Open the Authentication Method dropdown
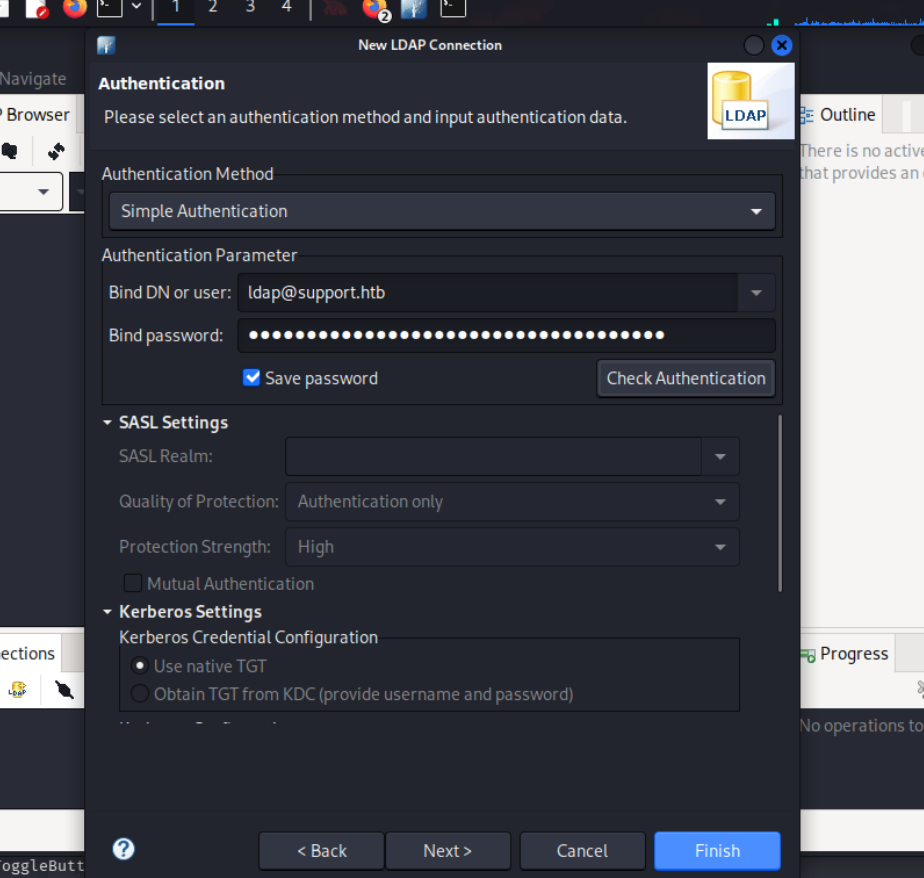Viewport: 924px width, 878px height. 441,211
